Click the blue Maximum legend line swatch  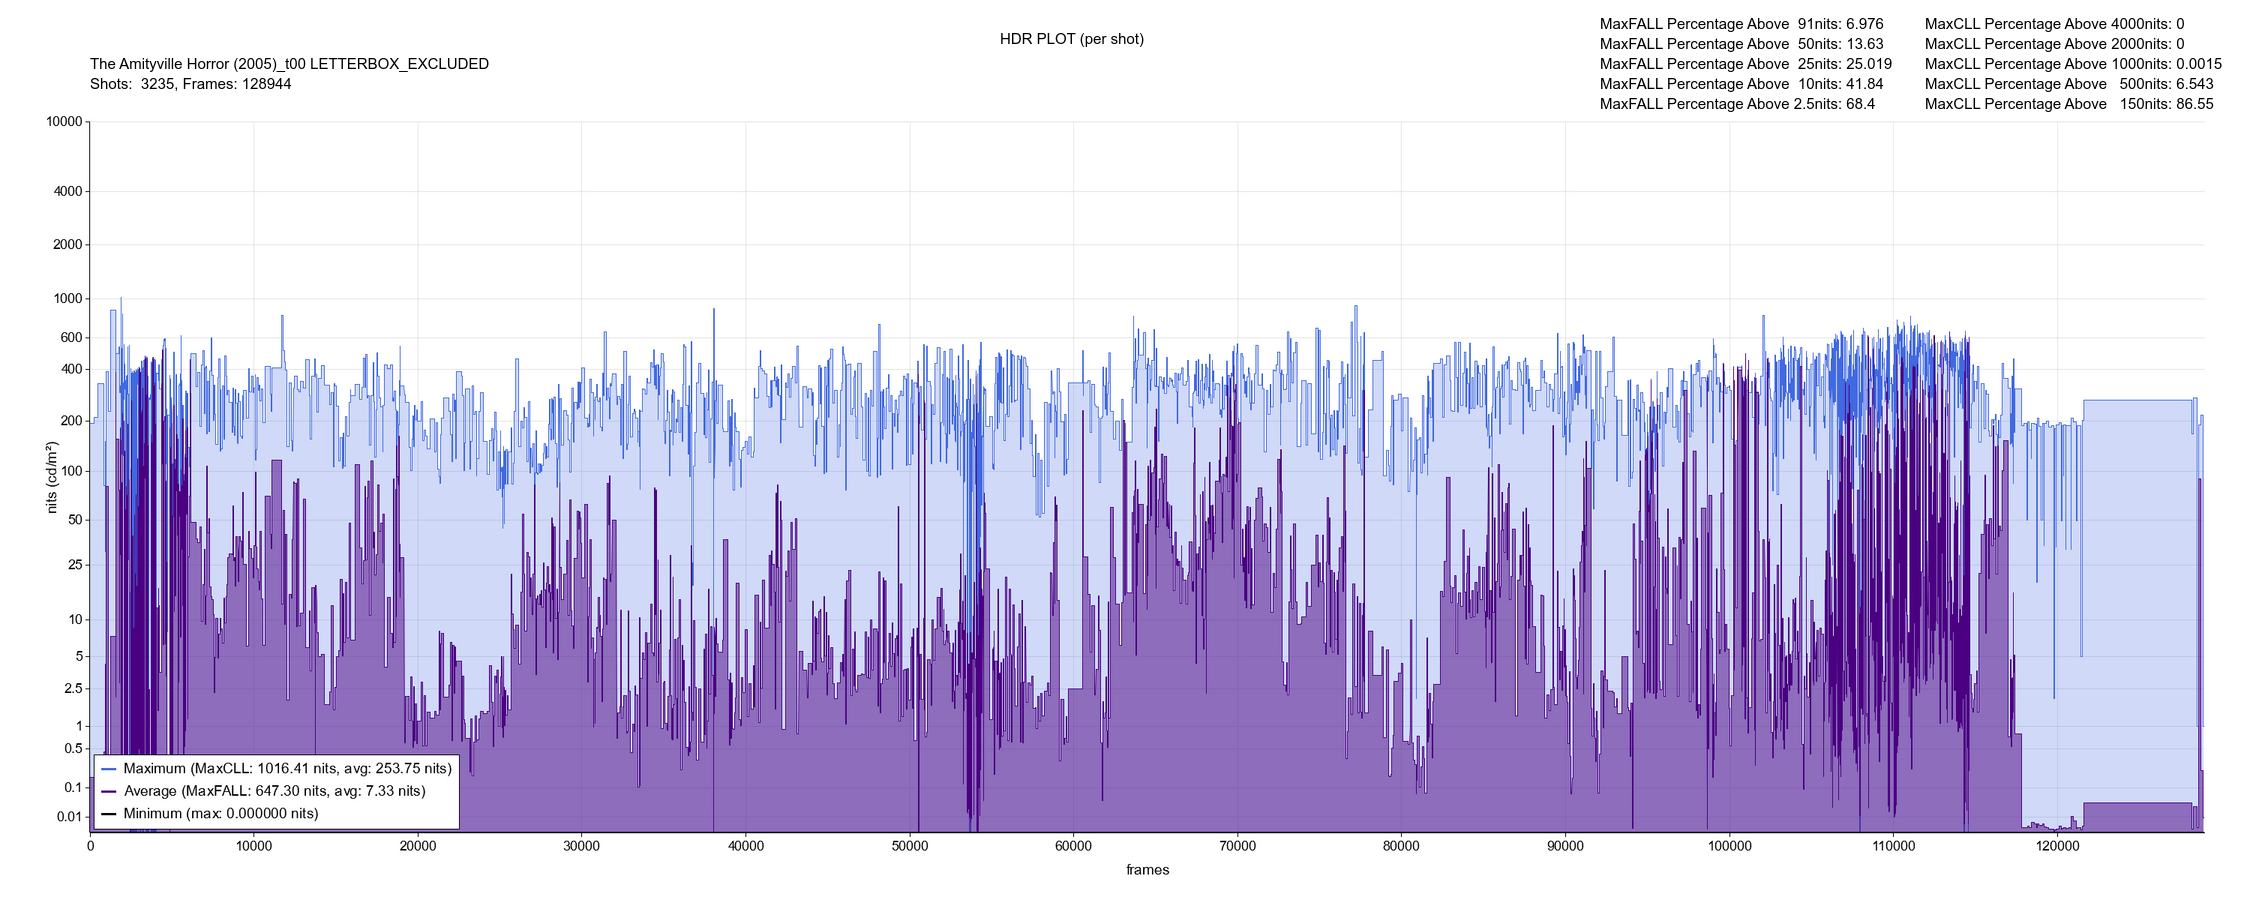click(109, 769)
